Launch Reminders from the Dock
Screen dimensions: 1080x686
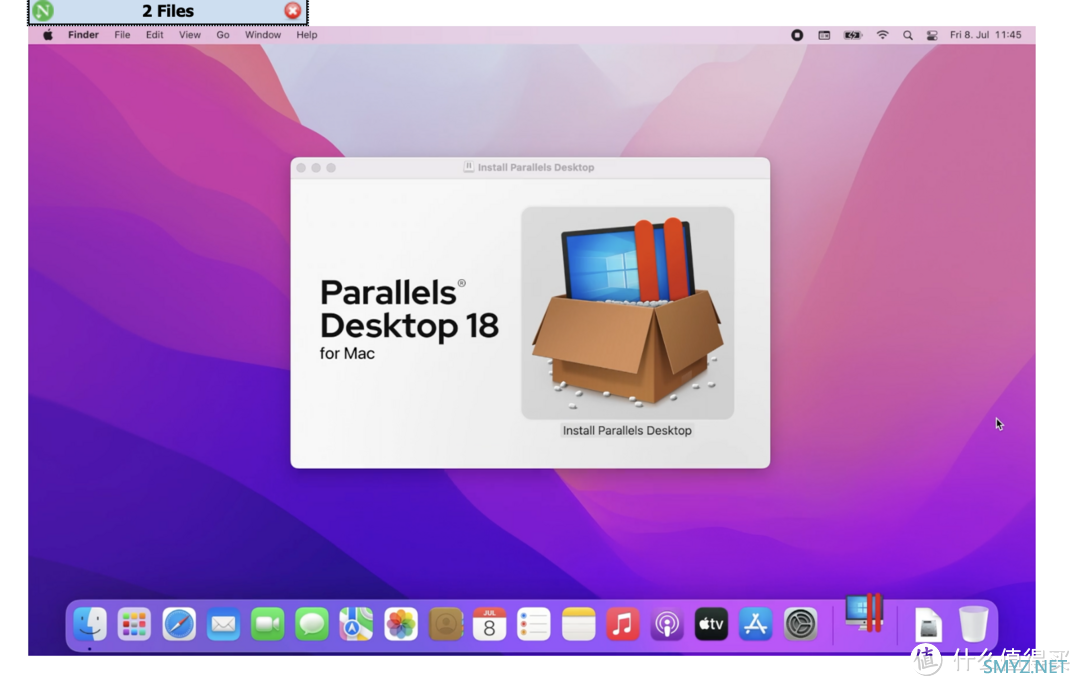tap(534, 625)
